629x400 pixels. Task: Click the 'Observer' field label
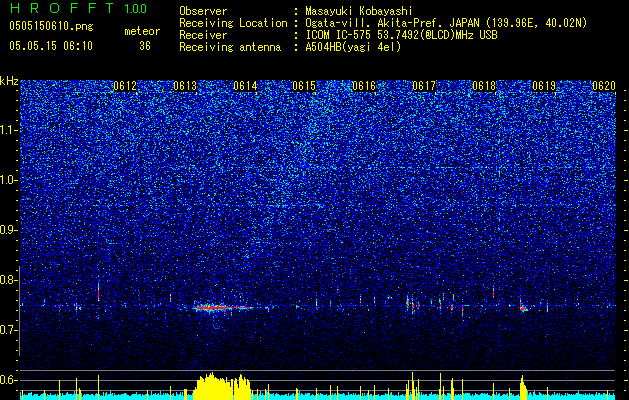coord(203,11)
